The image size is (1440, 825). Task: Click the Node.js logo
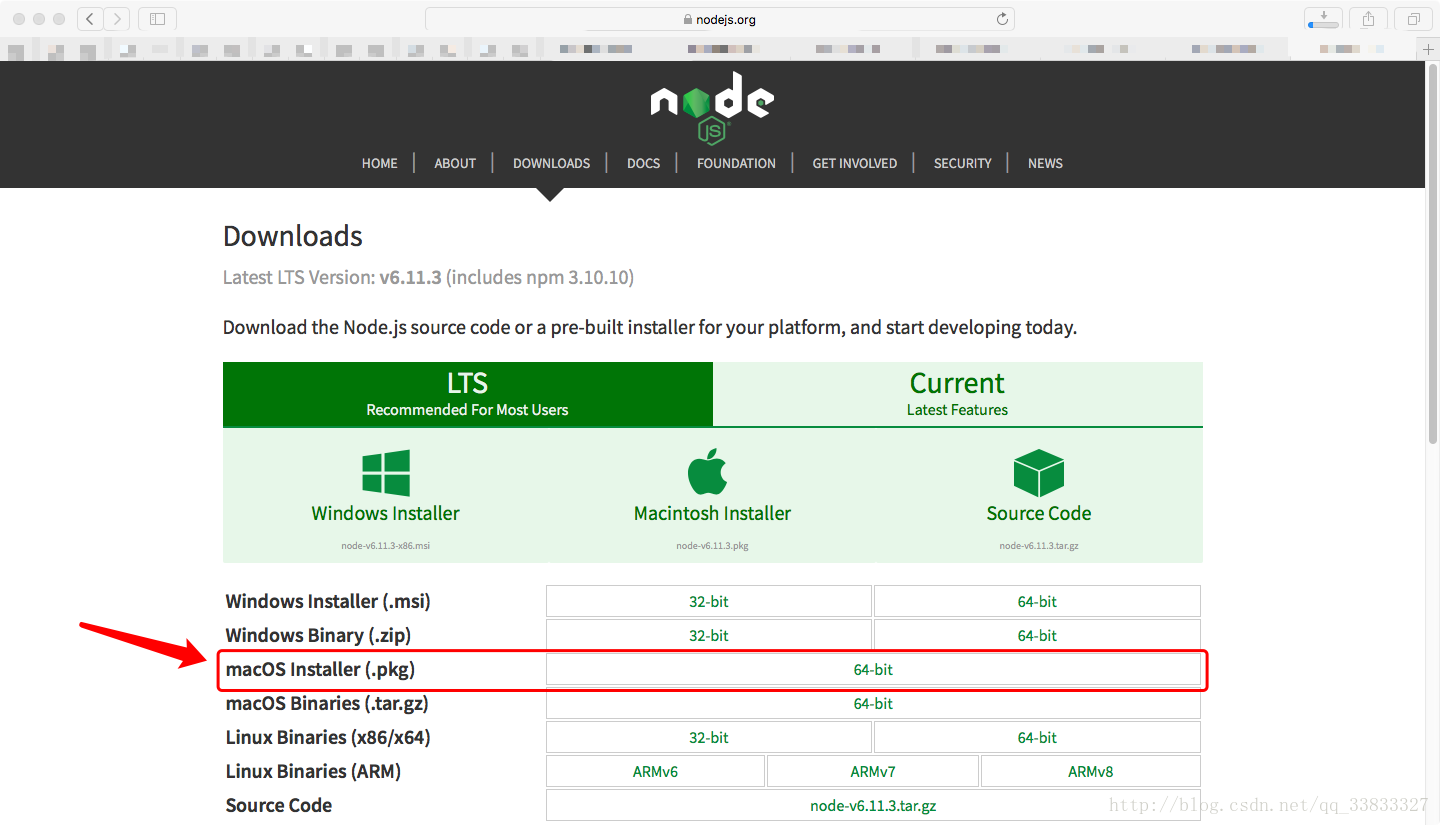[712, 108]
